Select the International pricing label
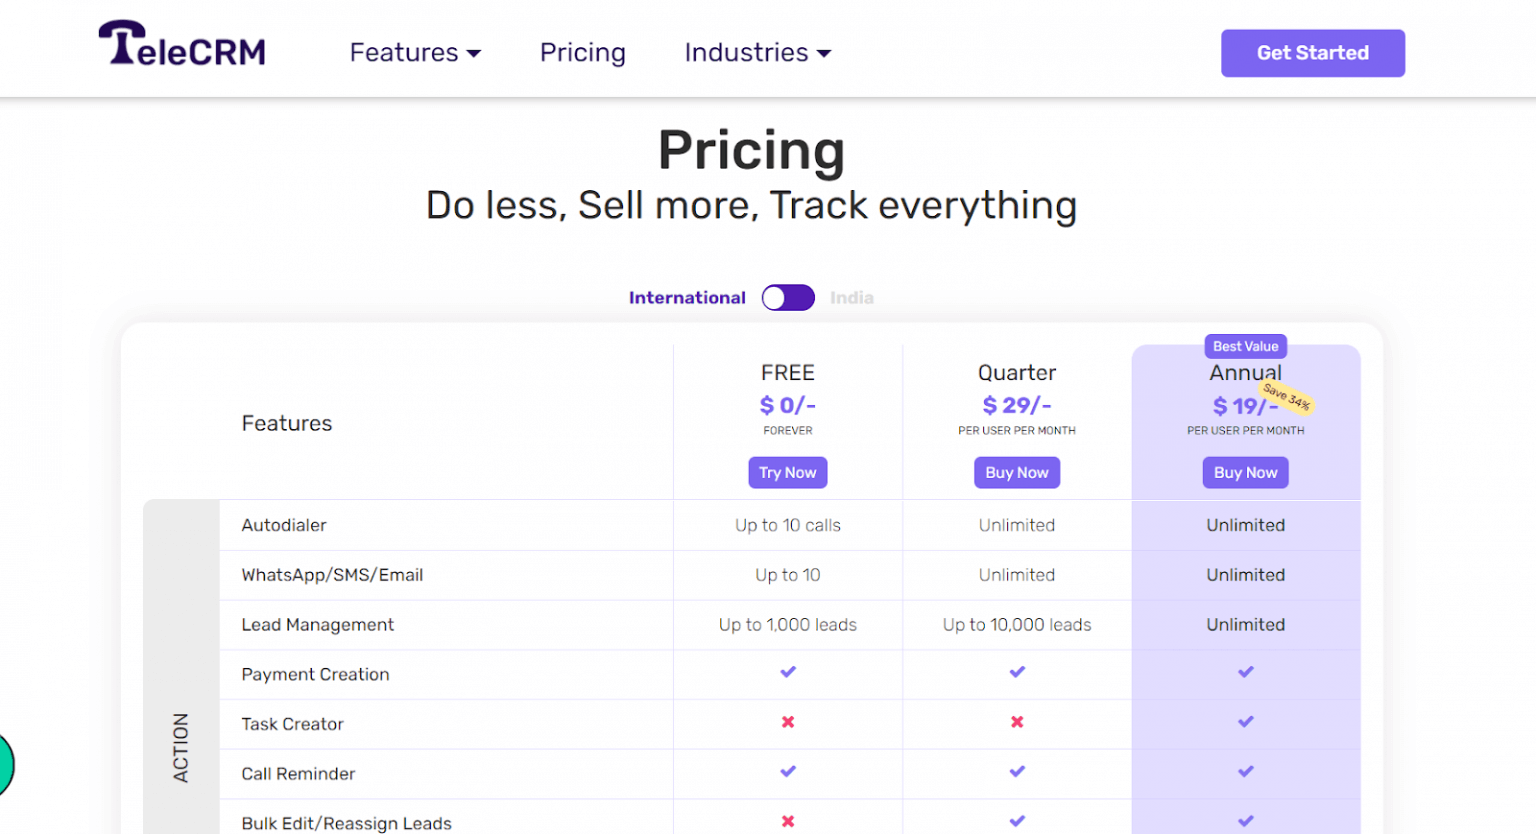 [x=687, y=298]
